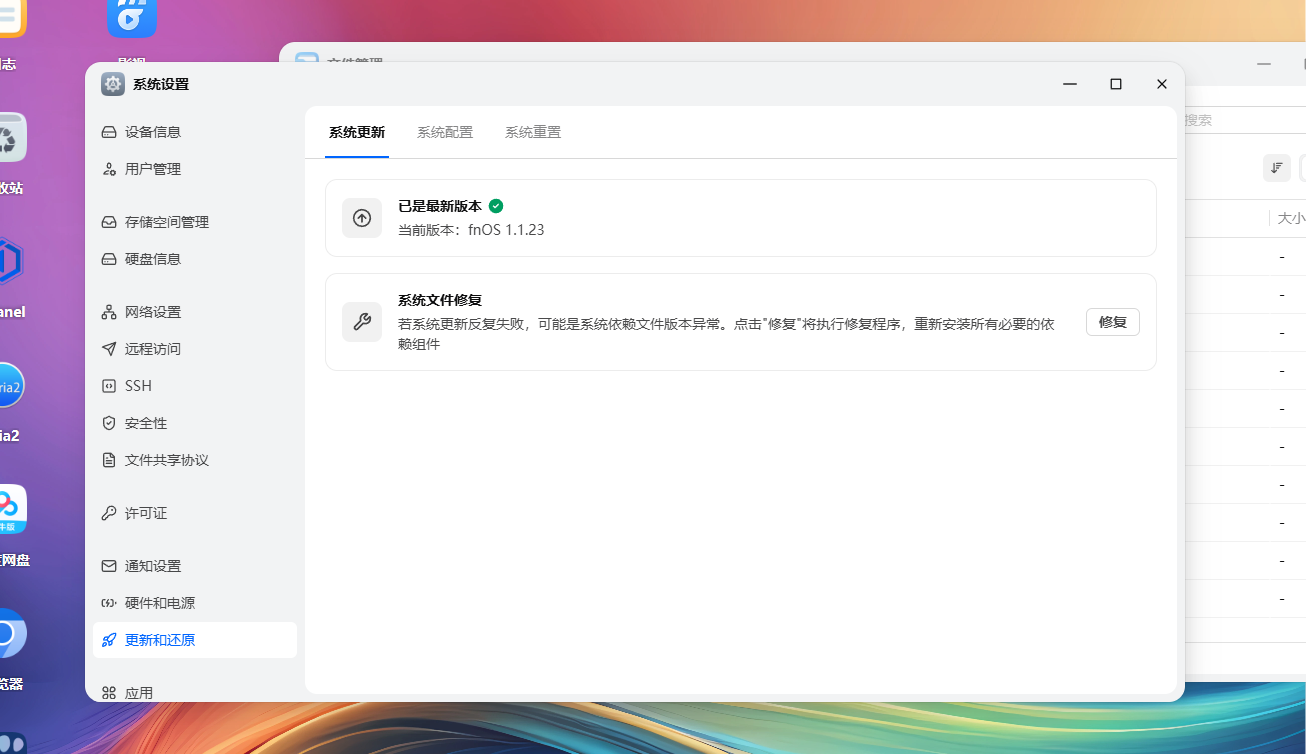
Task: Switch to the 系统重置 tab
Action: [533, 132]
